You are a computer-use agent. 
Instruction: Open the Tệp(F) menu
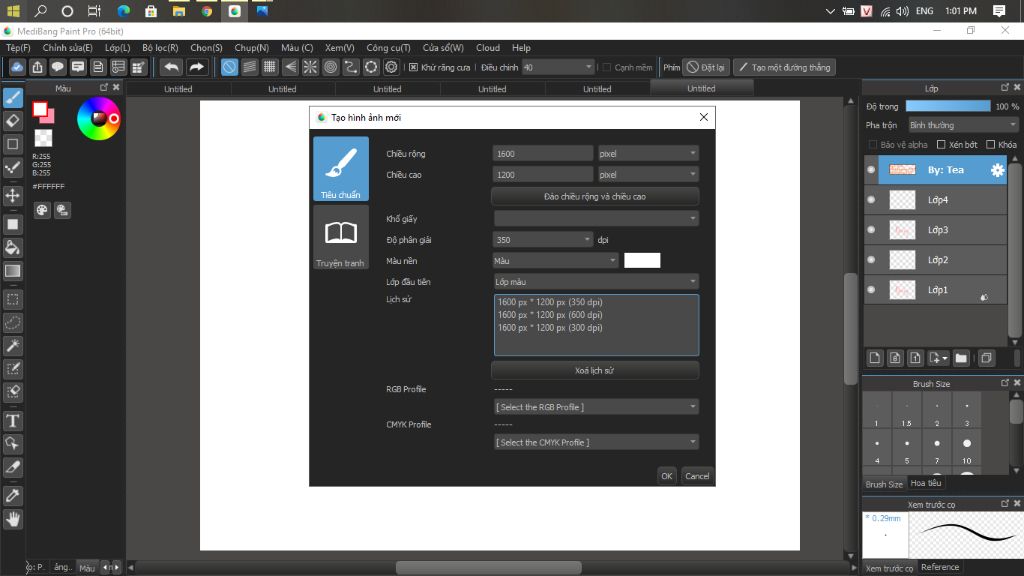(x=18, y=48)
